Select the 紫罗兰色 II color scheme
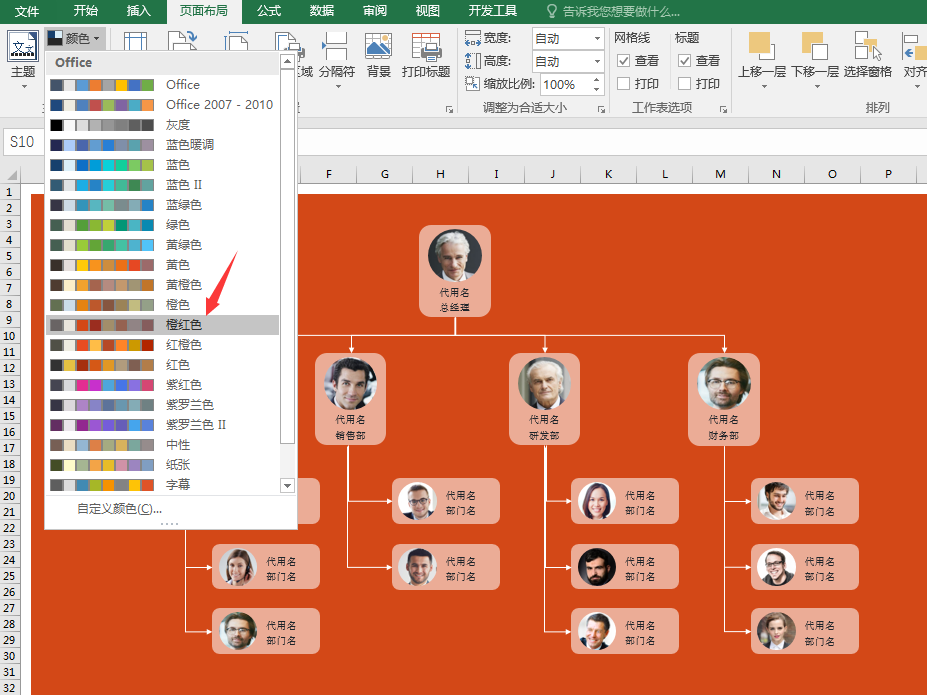 pos(162,424)
